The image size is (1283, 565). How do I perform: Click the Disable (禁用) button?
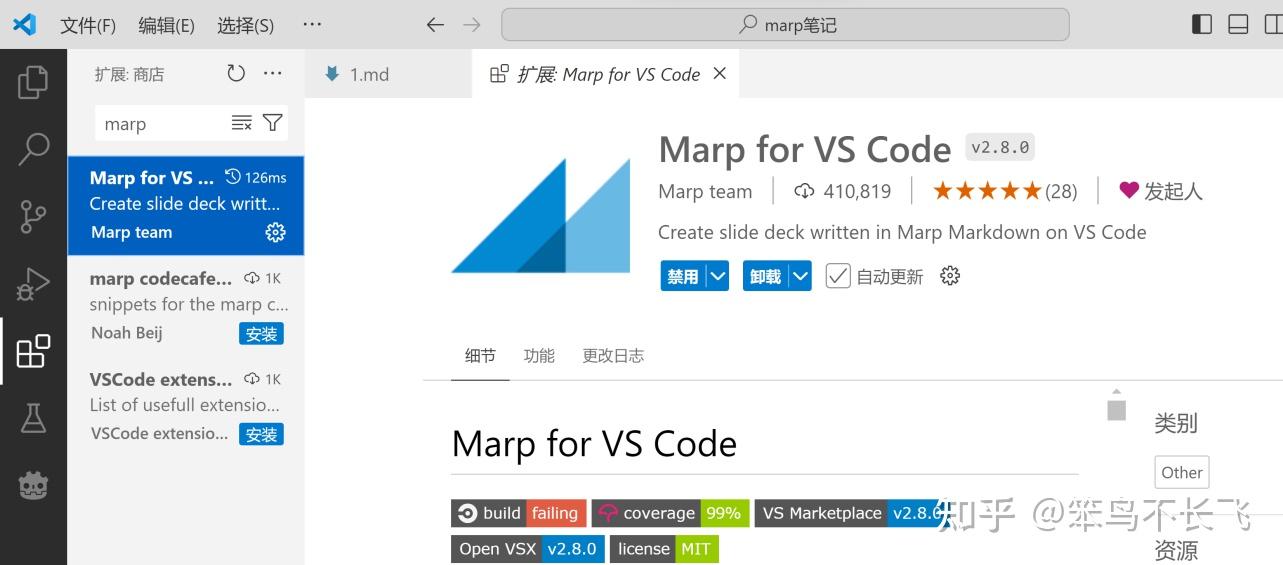(684, 276)
